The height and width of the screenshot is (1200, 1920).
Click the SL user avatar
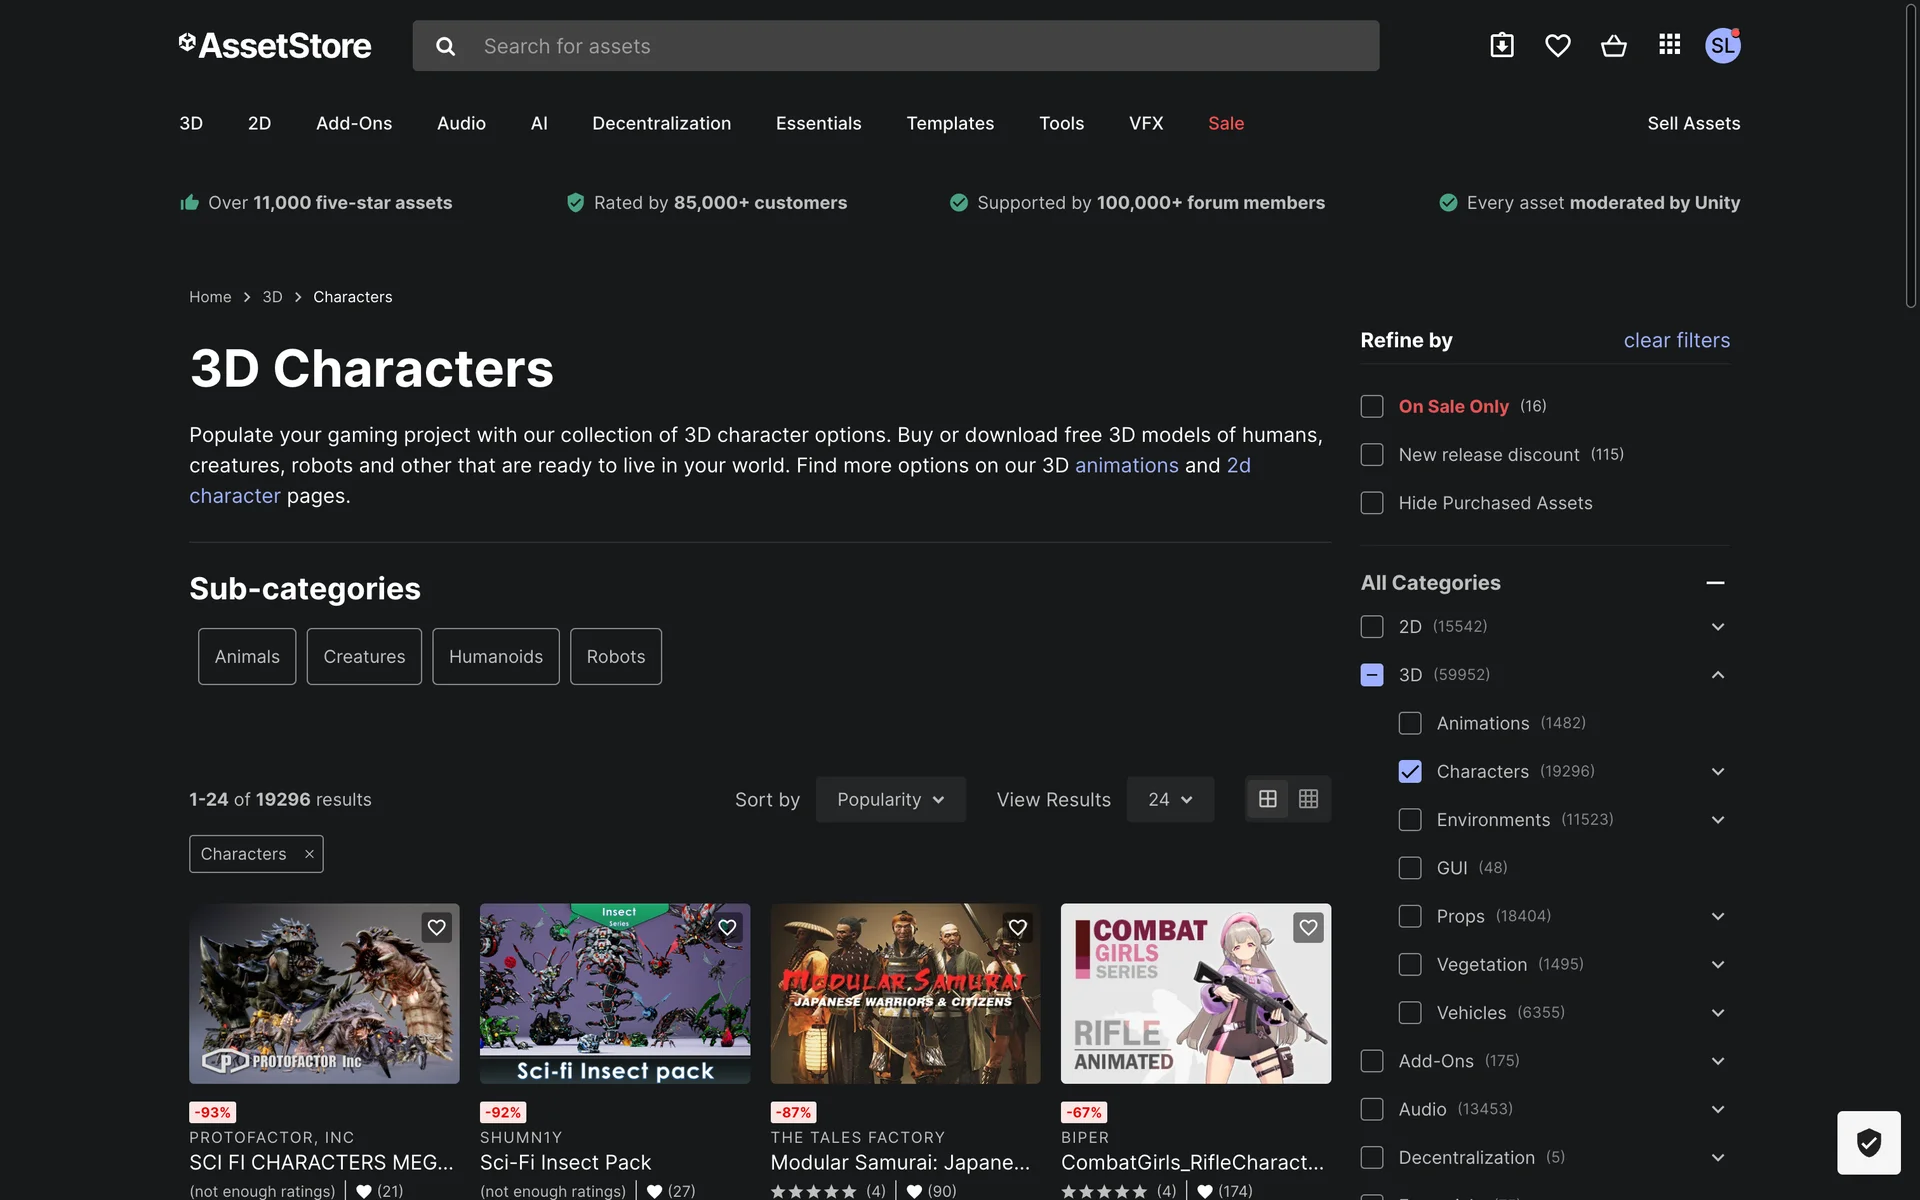1722,45
